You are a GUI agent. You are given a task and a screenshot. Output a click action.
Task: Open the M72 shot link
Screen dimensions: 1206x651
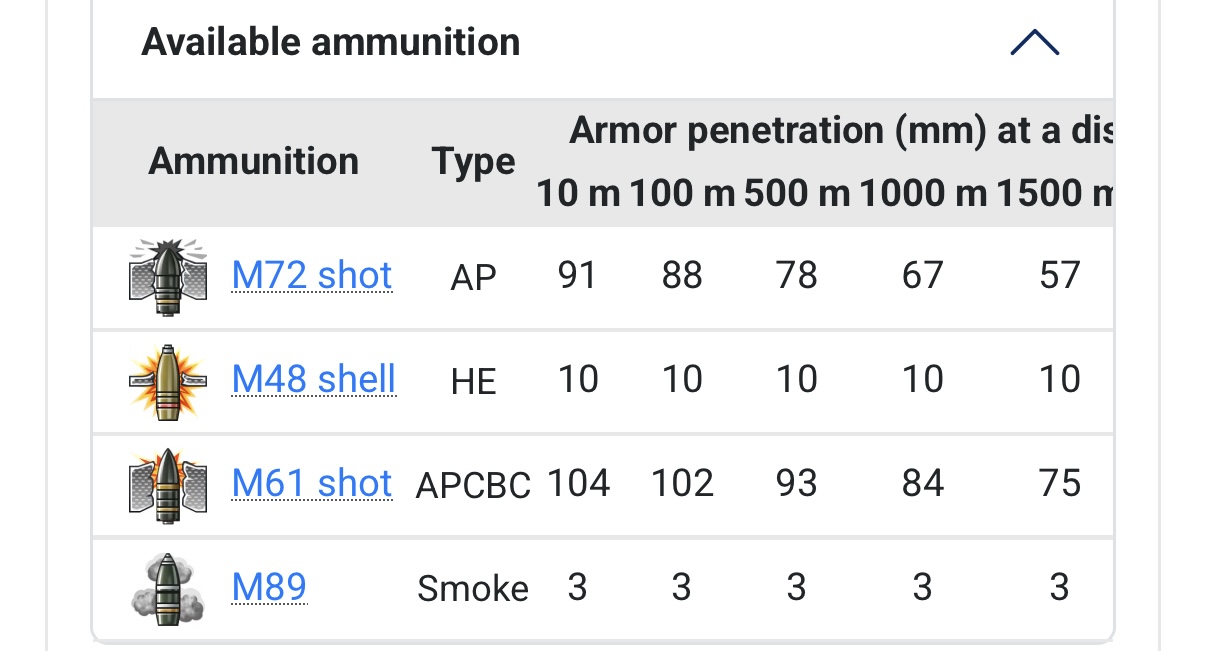coord(312,275)
